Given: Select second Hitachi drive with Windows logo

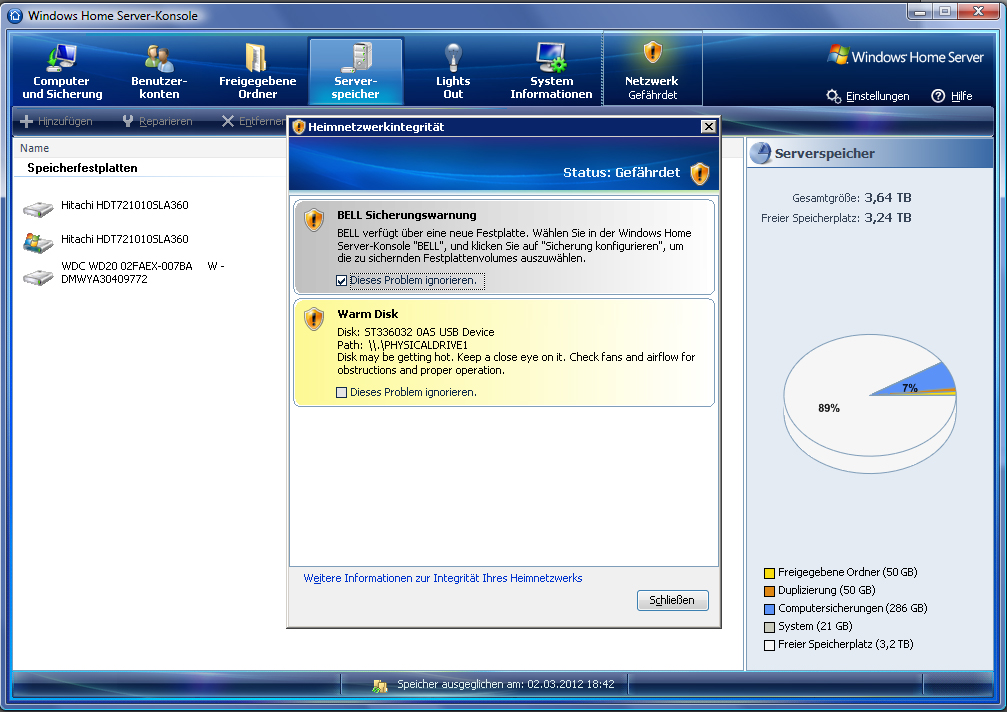Looking at the screenshot, I should pos(38,243).
